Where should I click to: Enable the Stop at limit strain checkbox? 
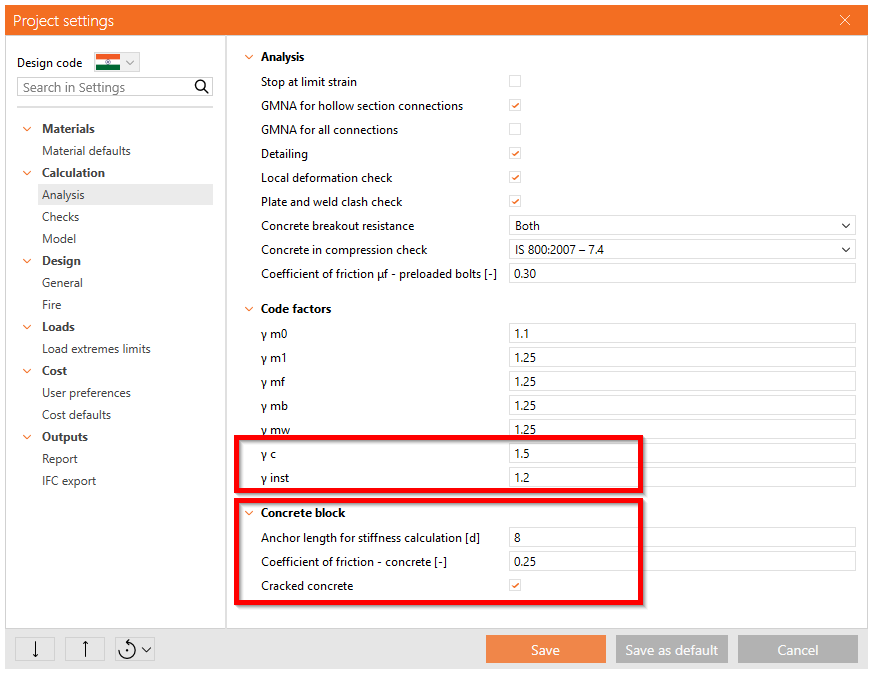point(515,82)
